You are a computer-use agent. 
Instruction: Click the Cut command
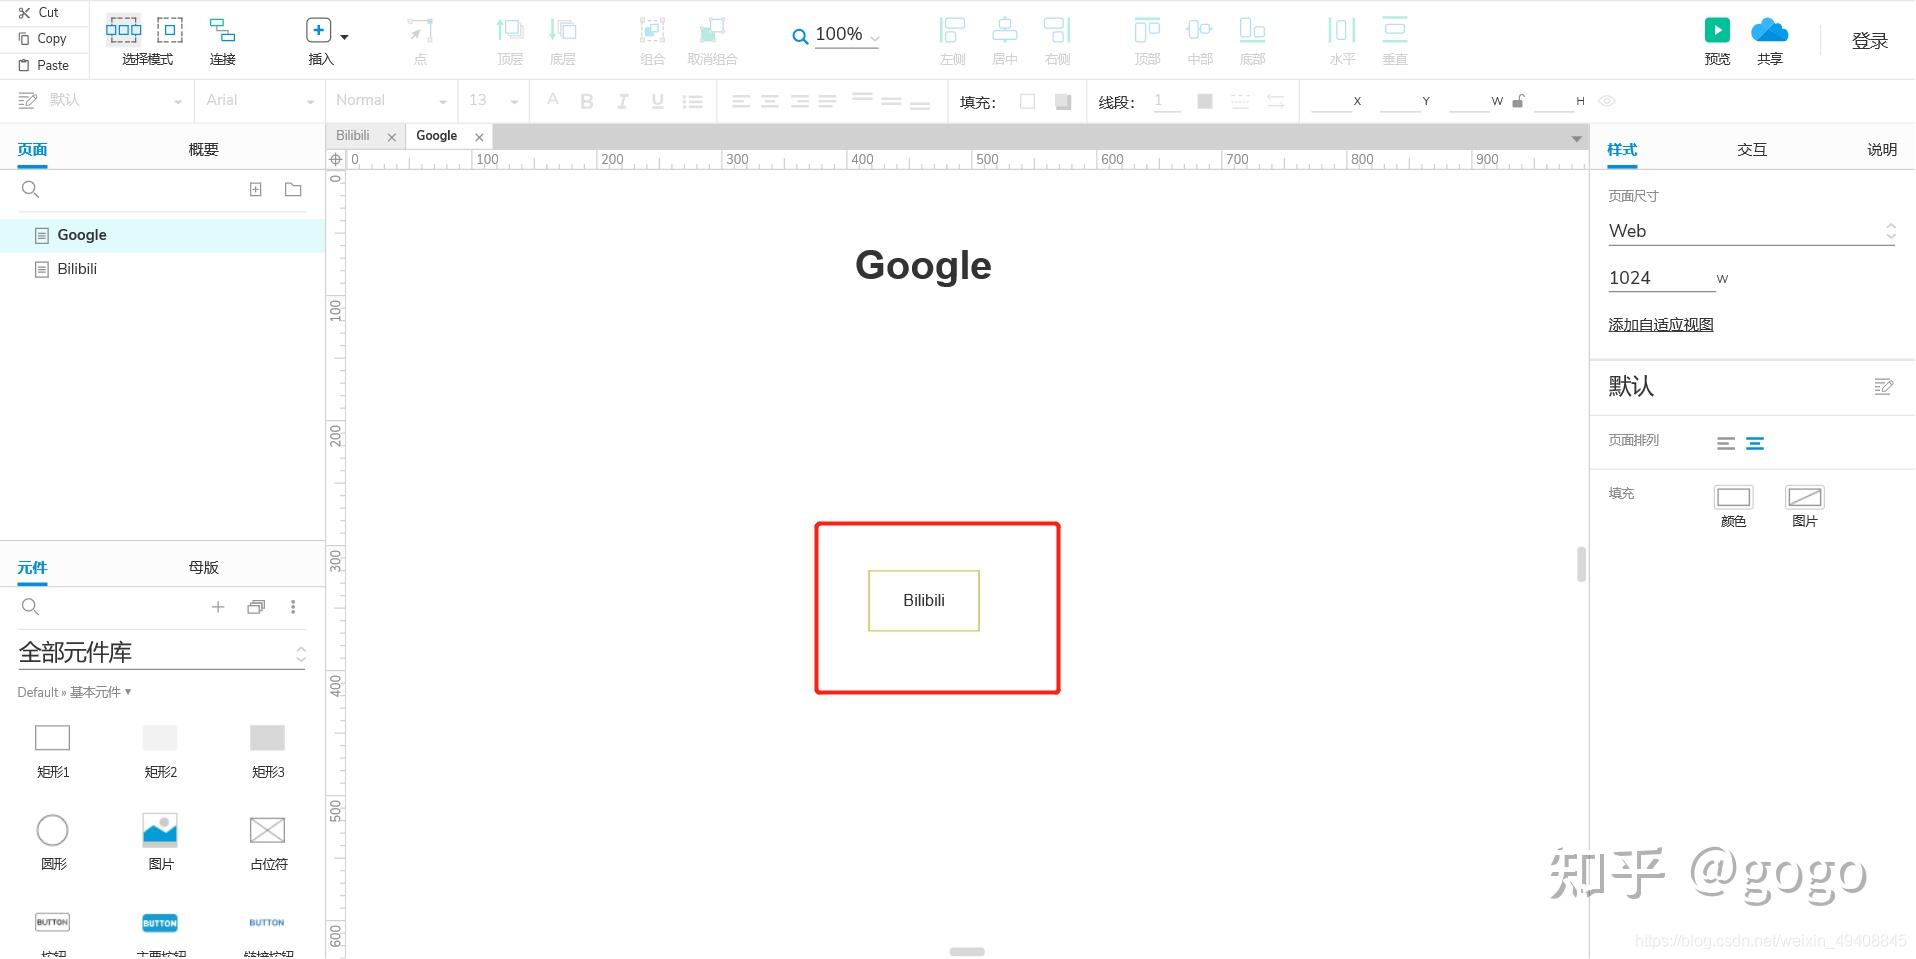[39, 13]
